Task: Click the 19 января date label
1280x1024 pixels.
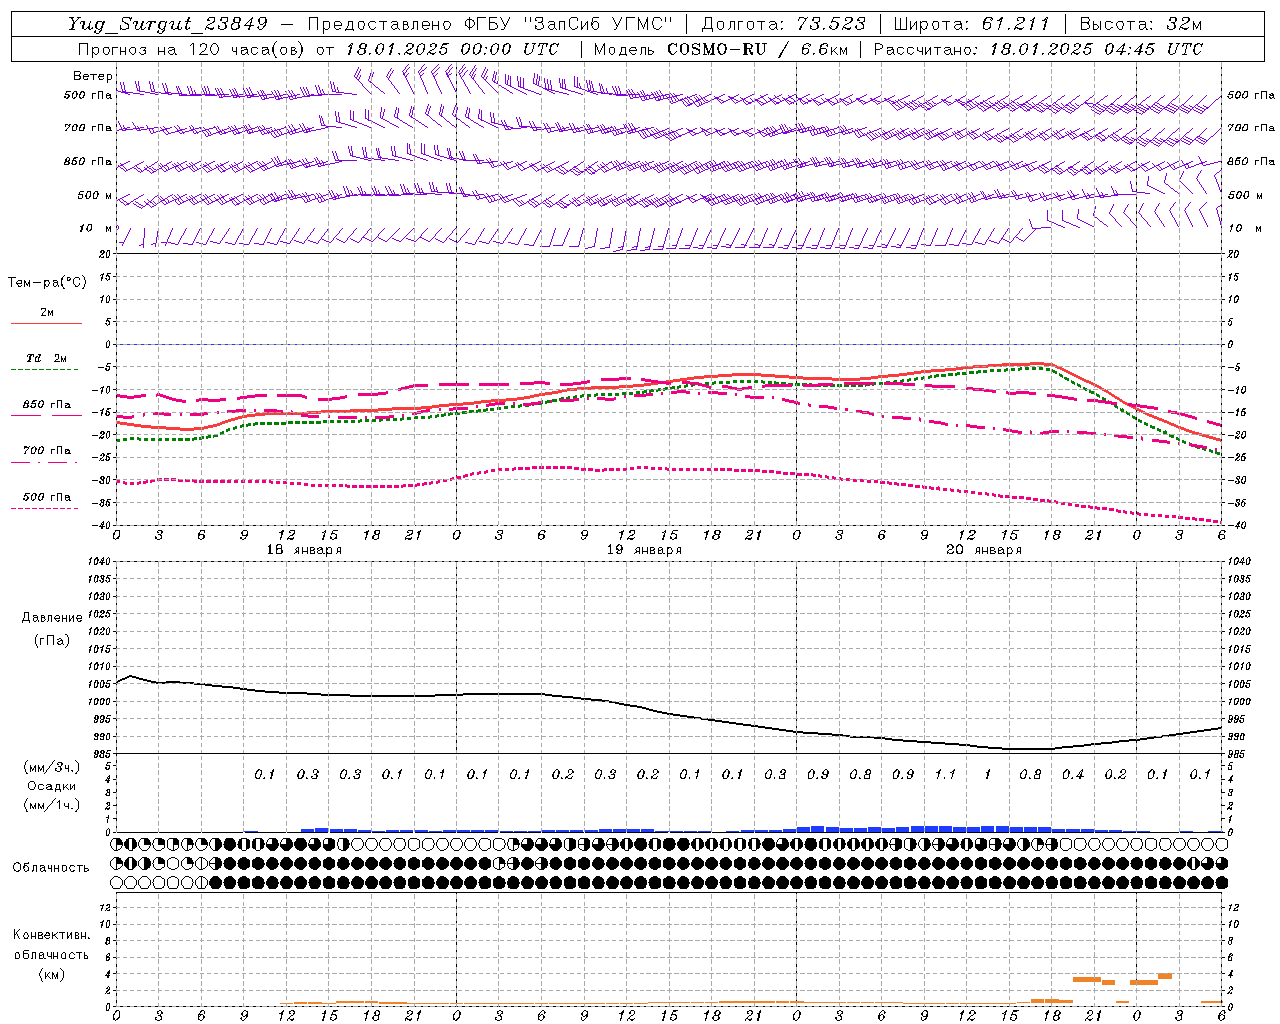Action: (644, 550)
